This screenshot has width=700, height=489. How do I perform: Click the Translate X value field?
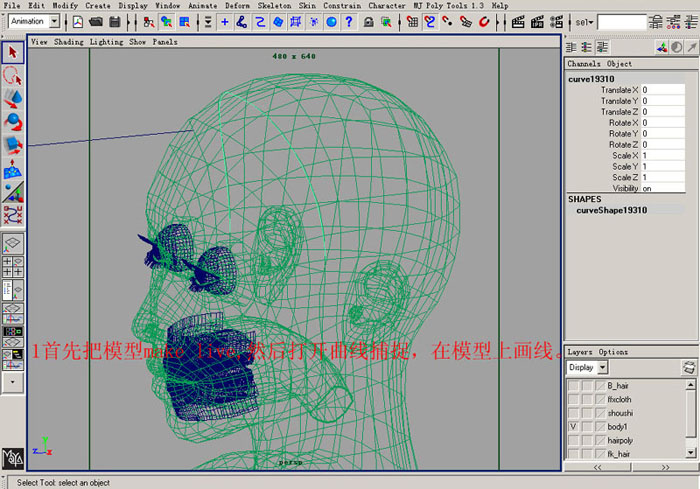[663, 90]
